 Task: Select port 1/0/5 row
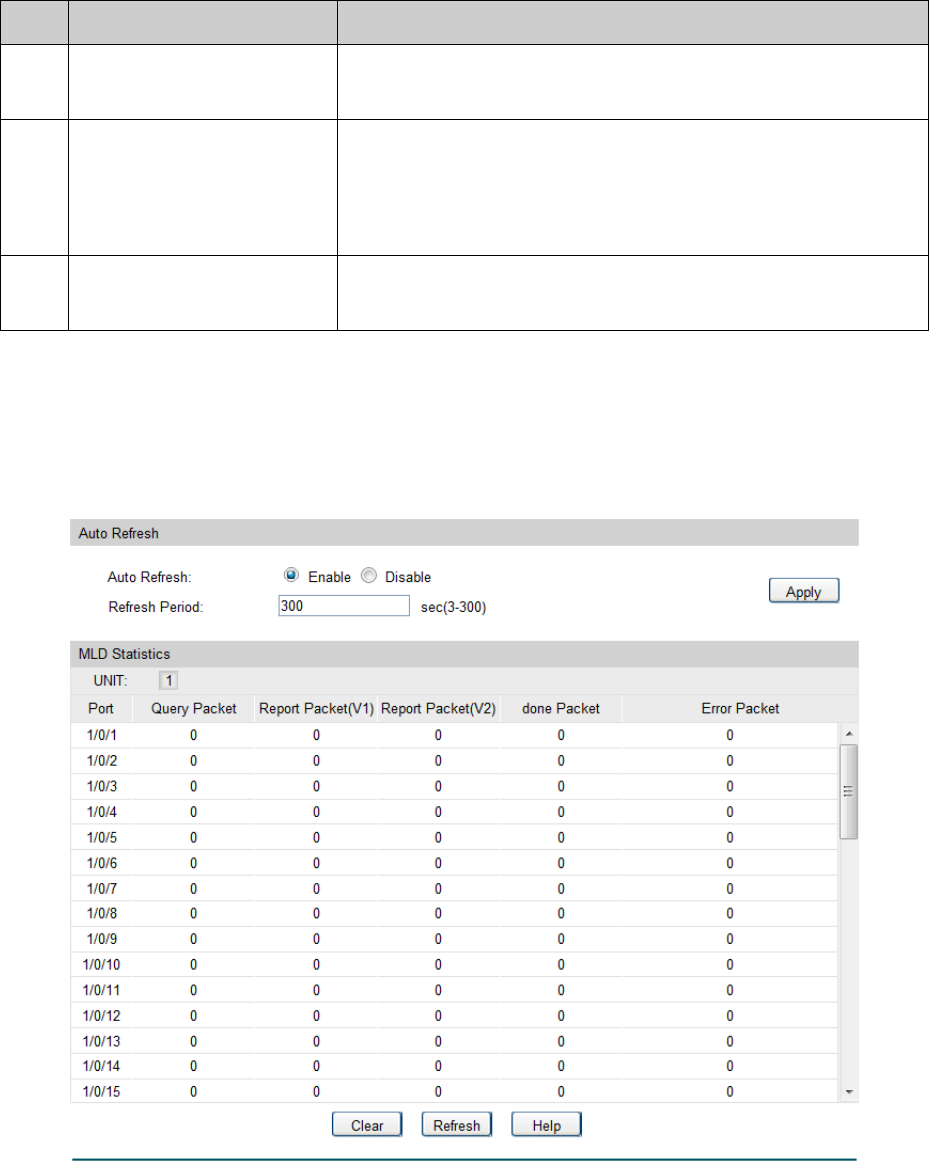tap(455, 837)
